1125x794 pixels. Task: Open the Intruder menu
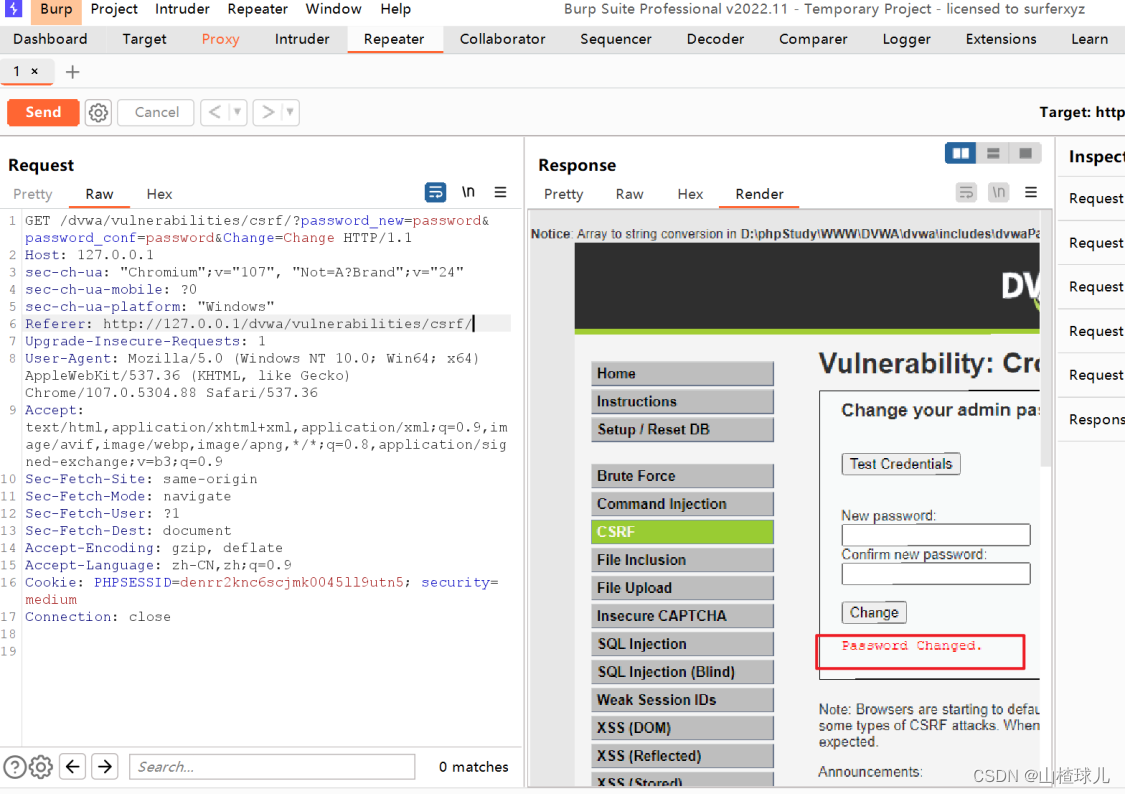tap(182, 9)
